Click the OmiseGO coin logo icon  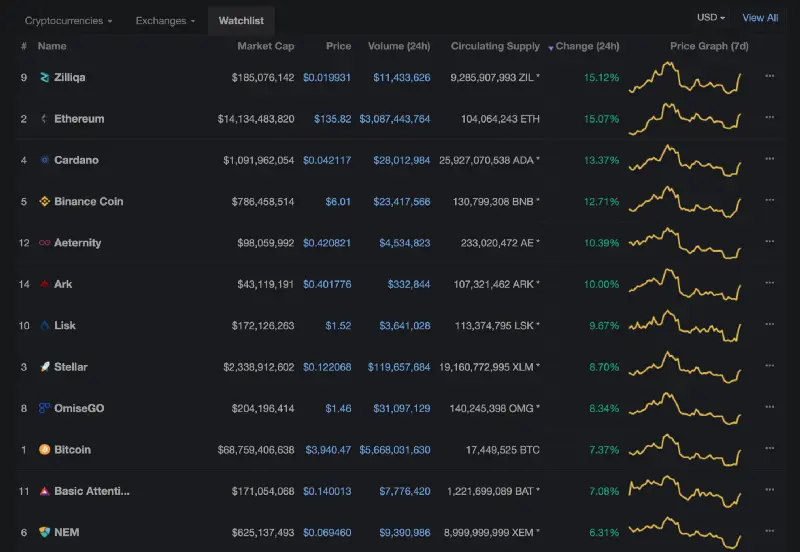tap(44, 408)
